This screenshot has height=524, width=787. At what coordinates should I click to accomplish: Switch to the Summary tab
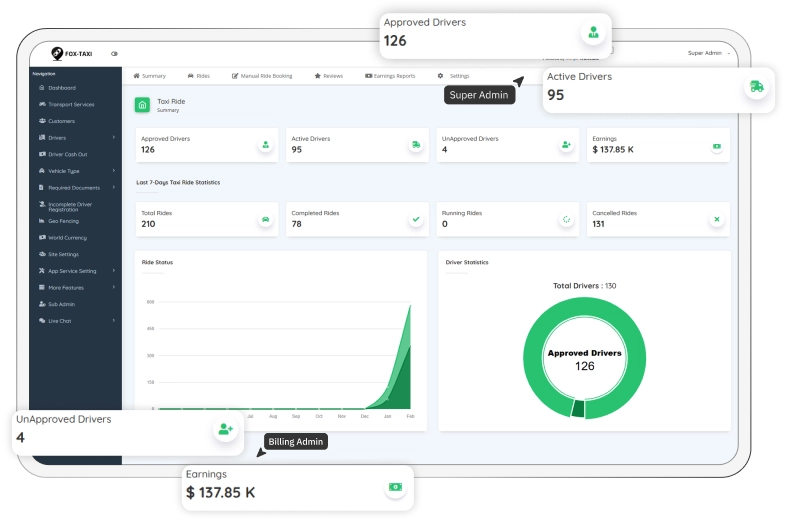tap(149, 76)
